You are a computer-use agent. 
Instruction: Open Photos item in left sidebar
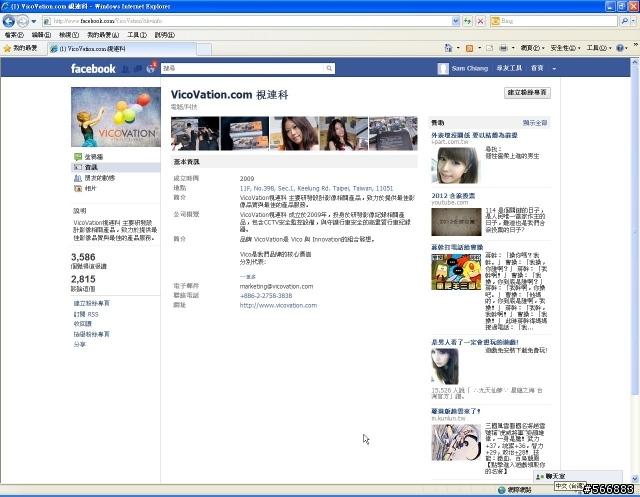tap(85, 189)
